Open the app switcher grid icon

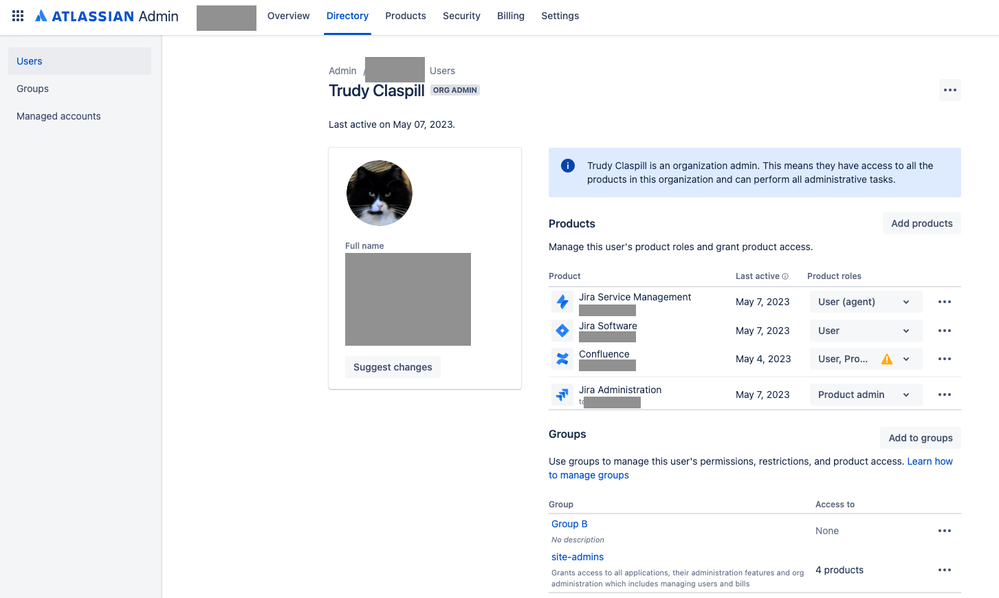coord(18,16)
